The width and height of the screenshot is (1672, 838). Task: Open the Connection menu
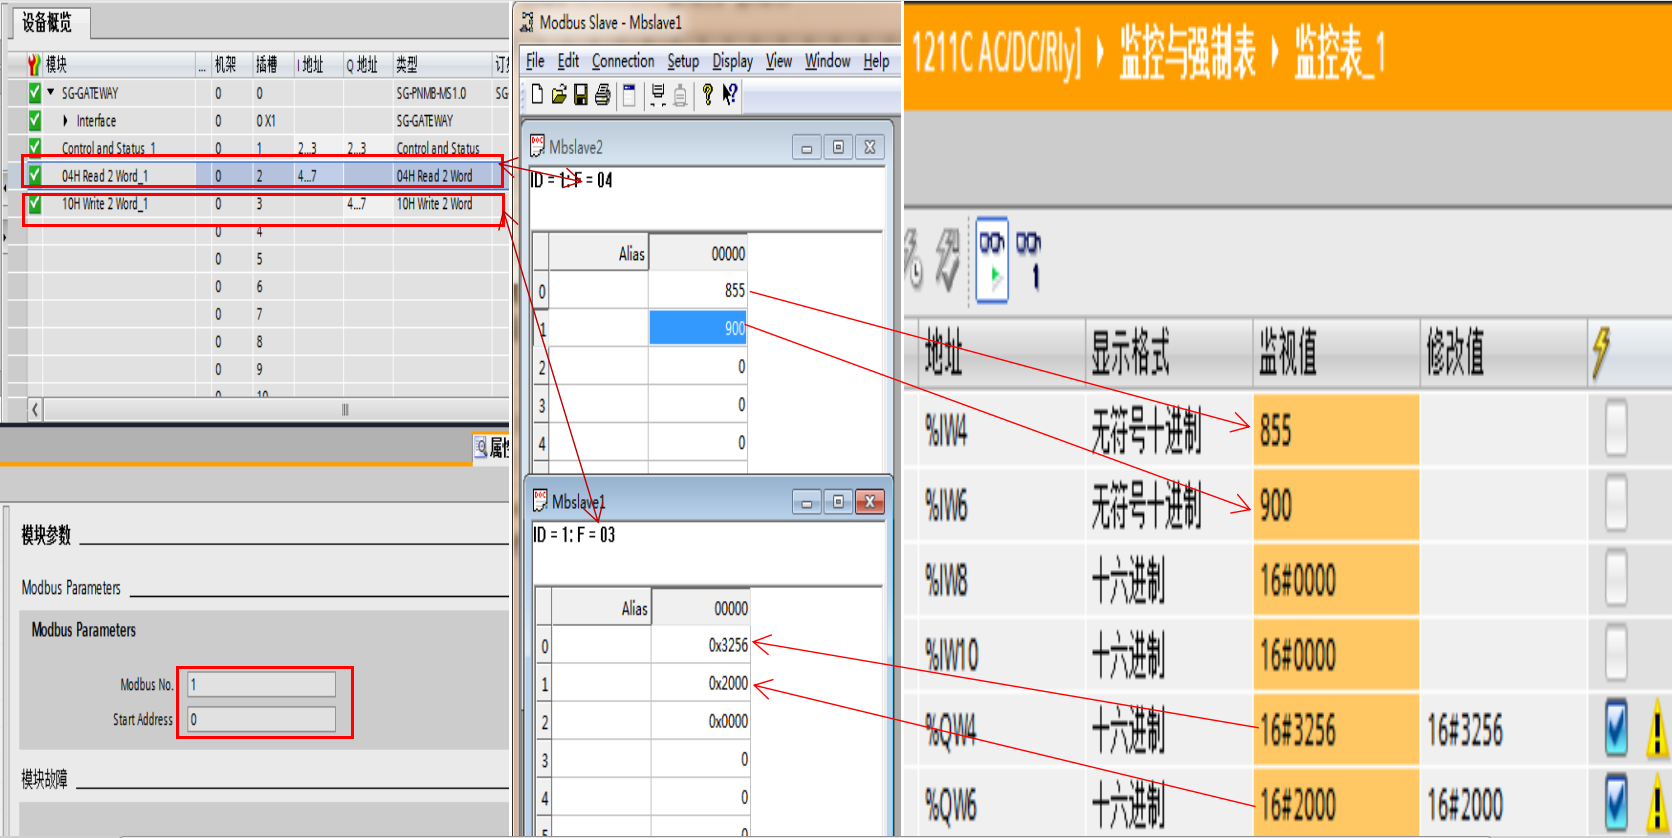[623, 61]
